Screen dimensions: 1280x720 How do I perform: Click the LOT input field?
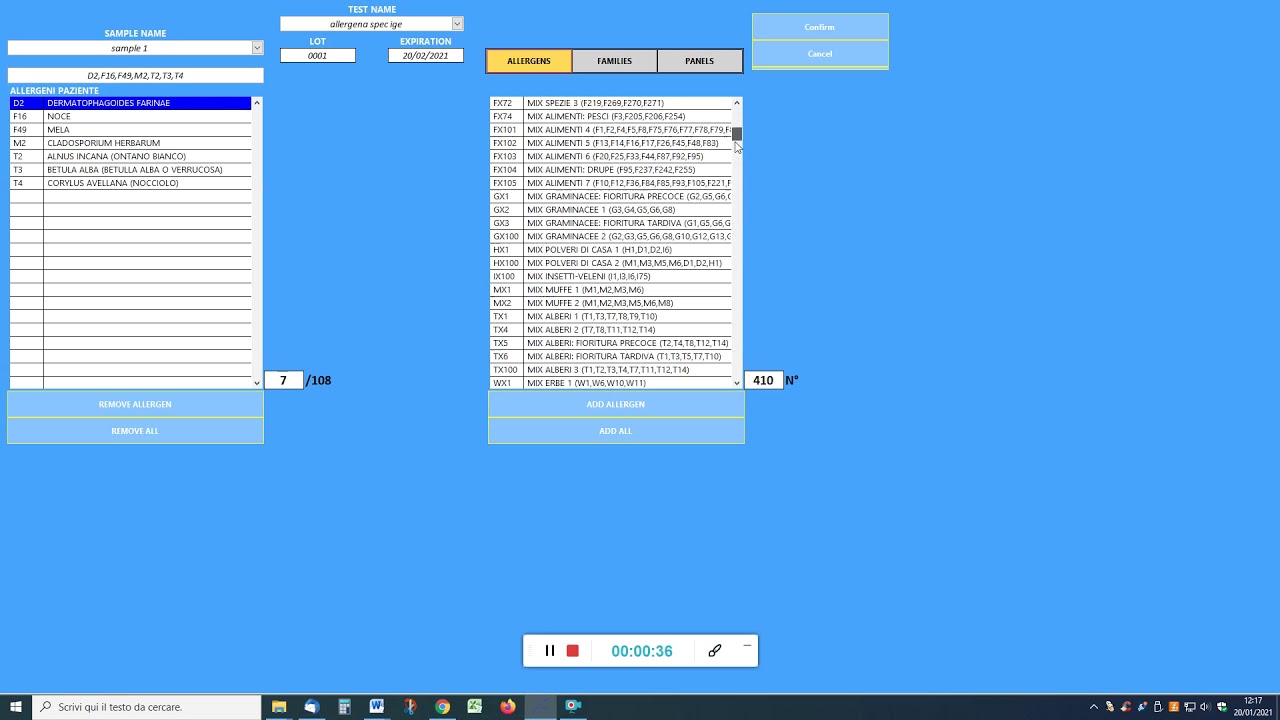[x=317, y=56]
